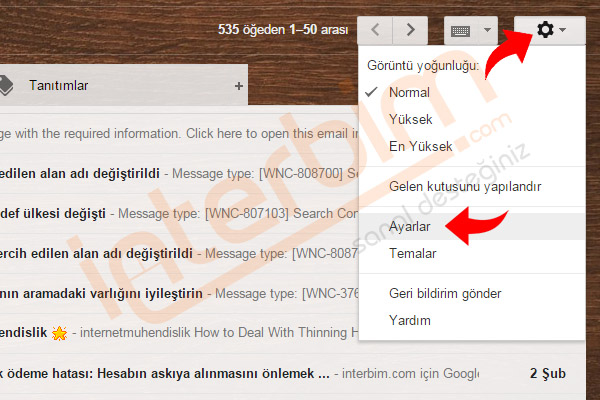Add a new tab with the plus icon
Screen dimensions: 600x400
tap(239, 86)
